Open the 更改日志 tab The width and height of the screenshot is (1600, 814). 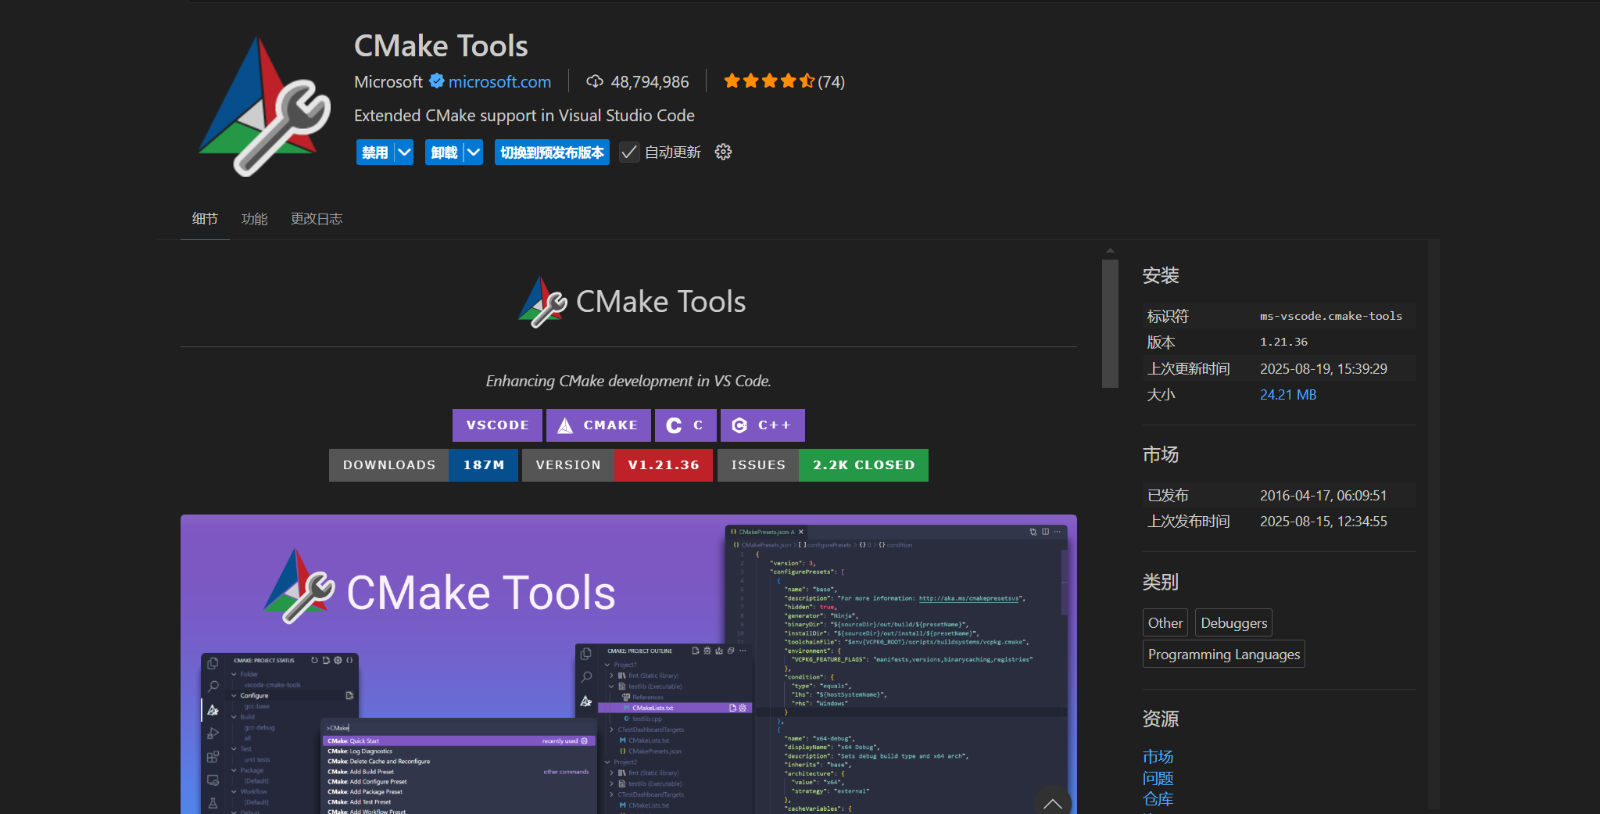pyautogui.click(x=316, y=219)
